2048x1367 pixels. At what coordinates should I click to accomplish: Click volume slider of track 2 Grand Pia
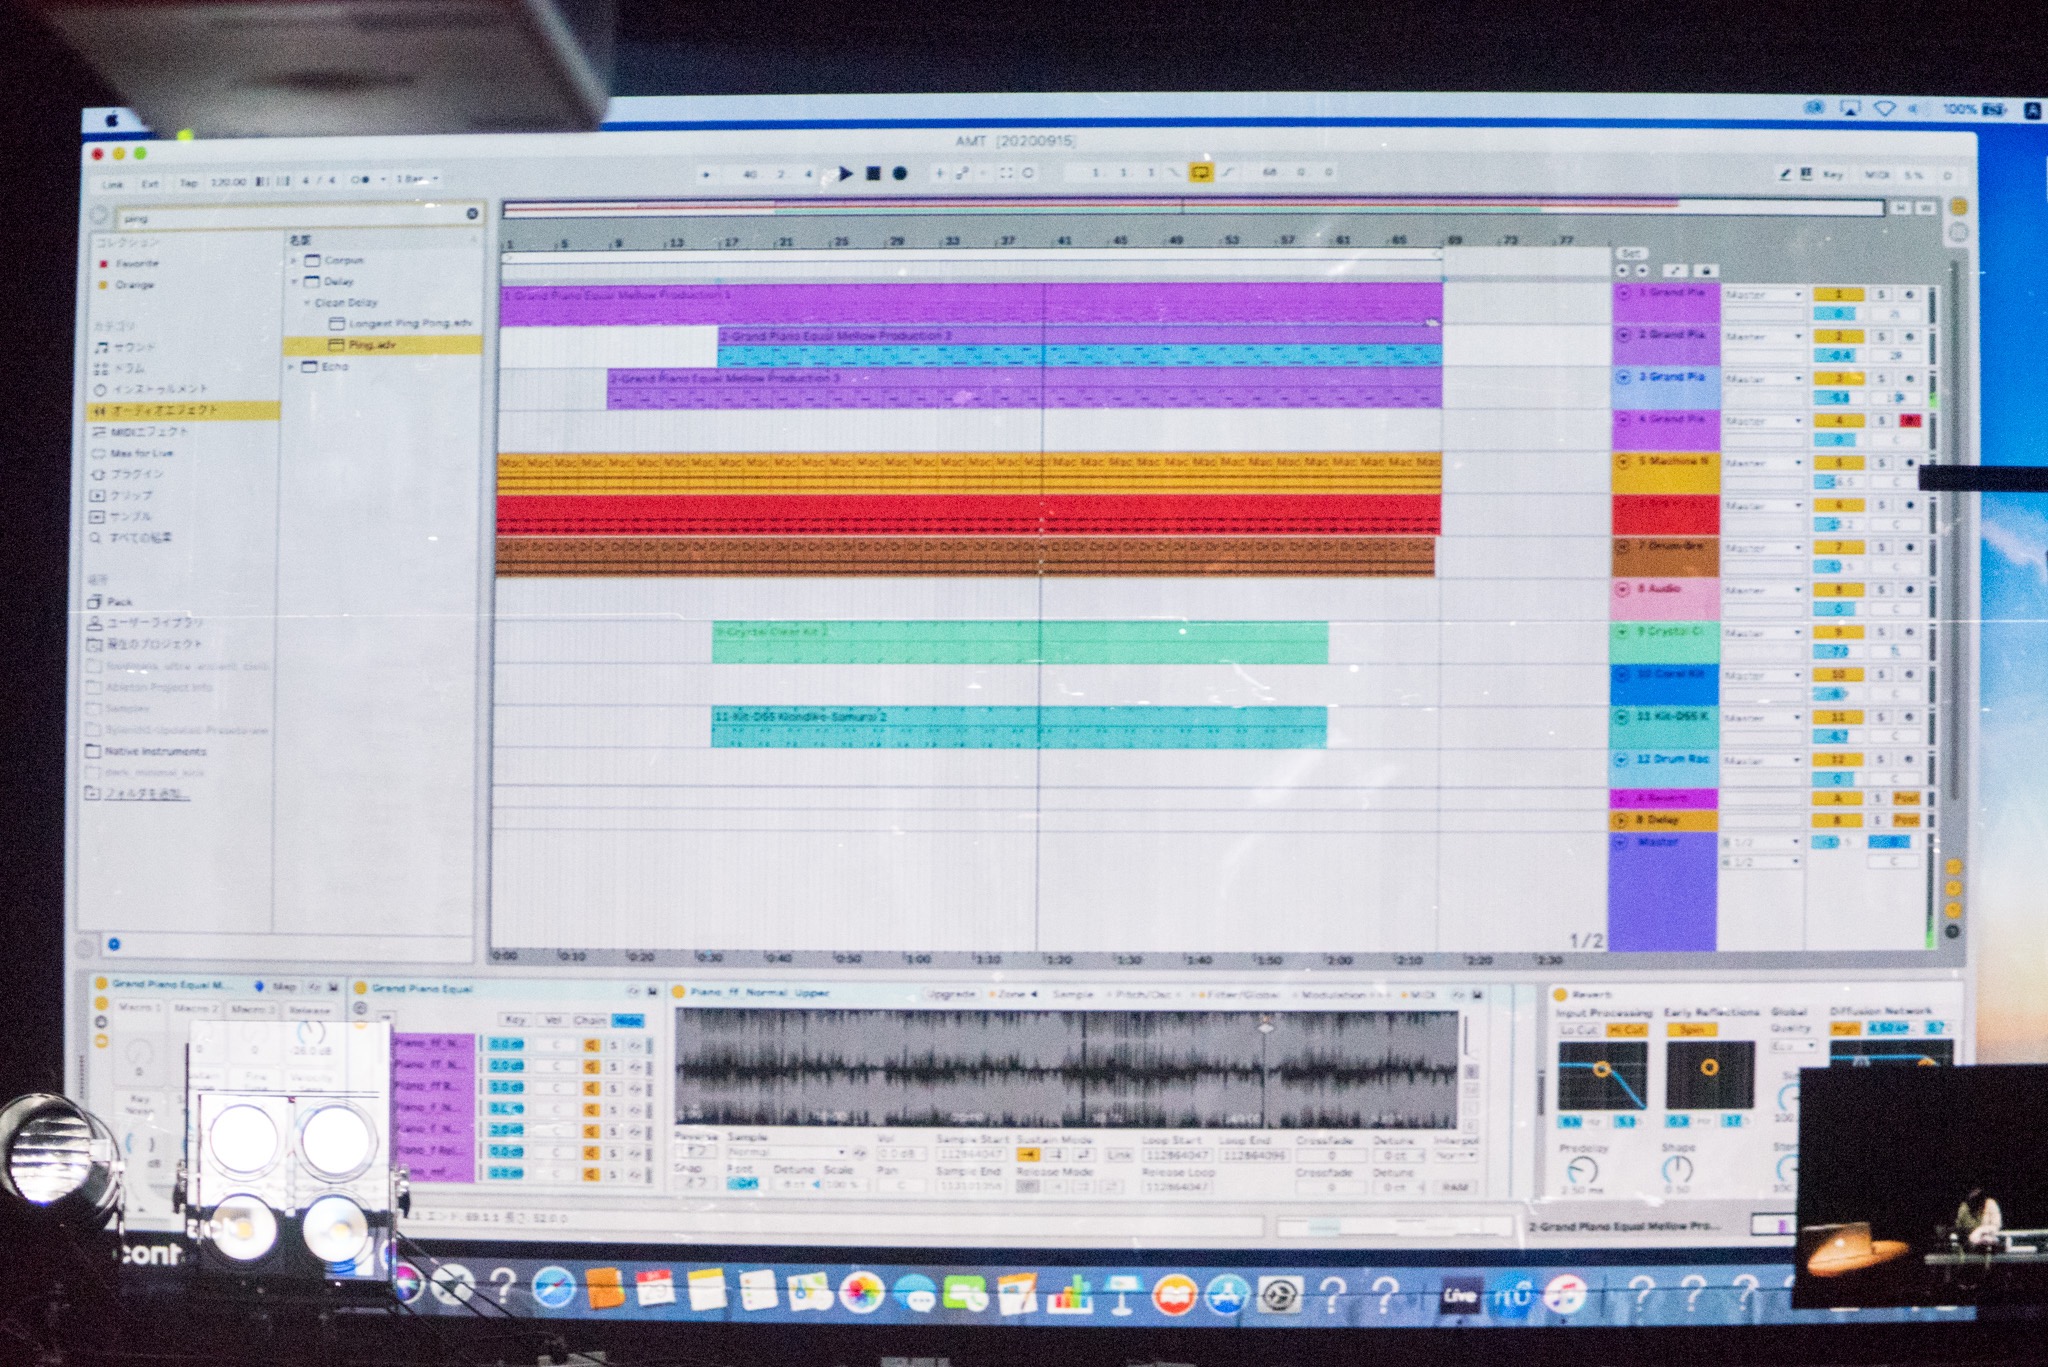pyautogui.click(x=1839, y=355)
